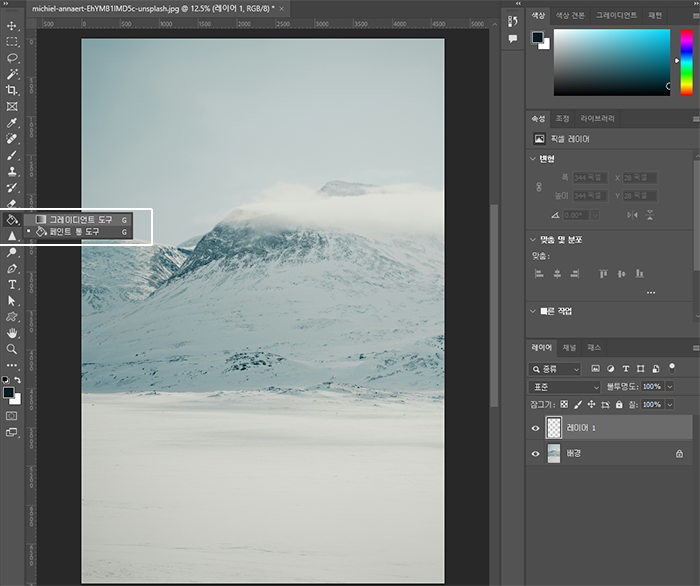Open the Color panel options menu
Screen dimensions: 700x586
pos(696,16)
